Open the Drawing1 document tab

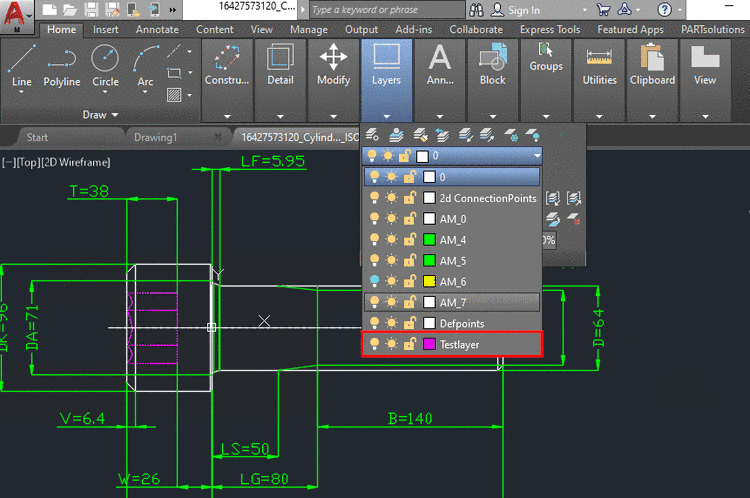(156, 137)
